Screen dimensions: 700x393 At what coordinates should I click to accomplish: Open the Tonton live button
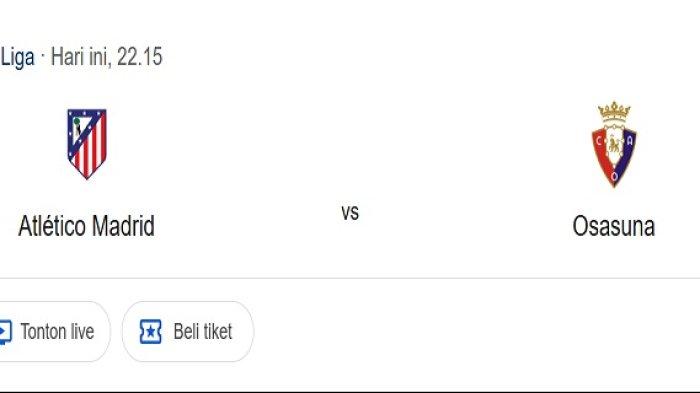[x=54, y=331]
